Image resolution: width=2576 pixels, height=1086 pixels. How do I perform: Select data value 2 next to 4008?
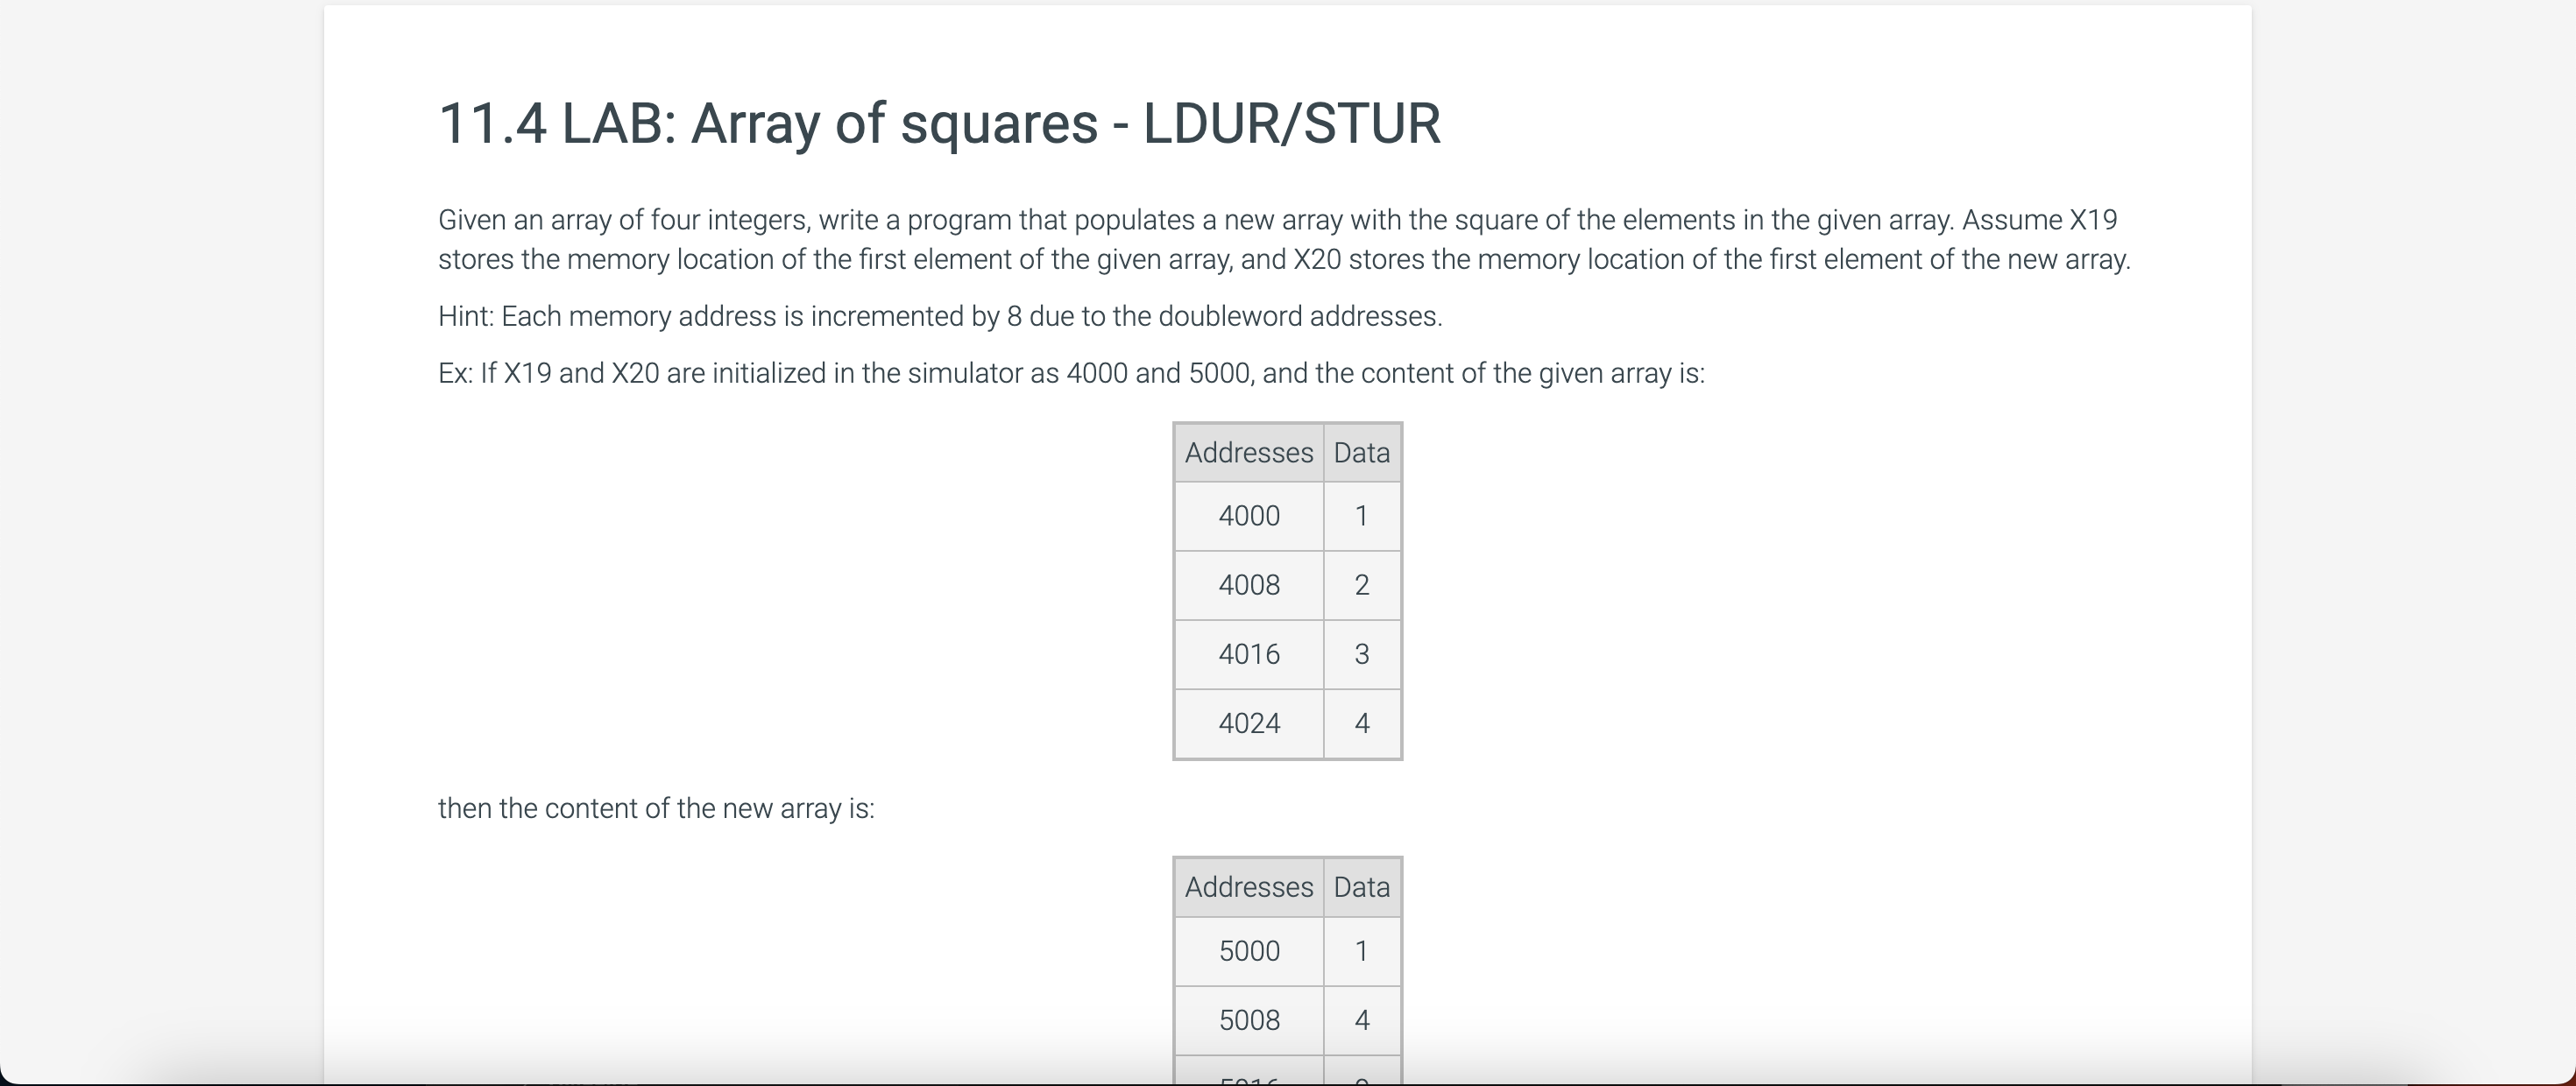[x=1361, y=585]
